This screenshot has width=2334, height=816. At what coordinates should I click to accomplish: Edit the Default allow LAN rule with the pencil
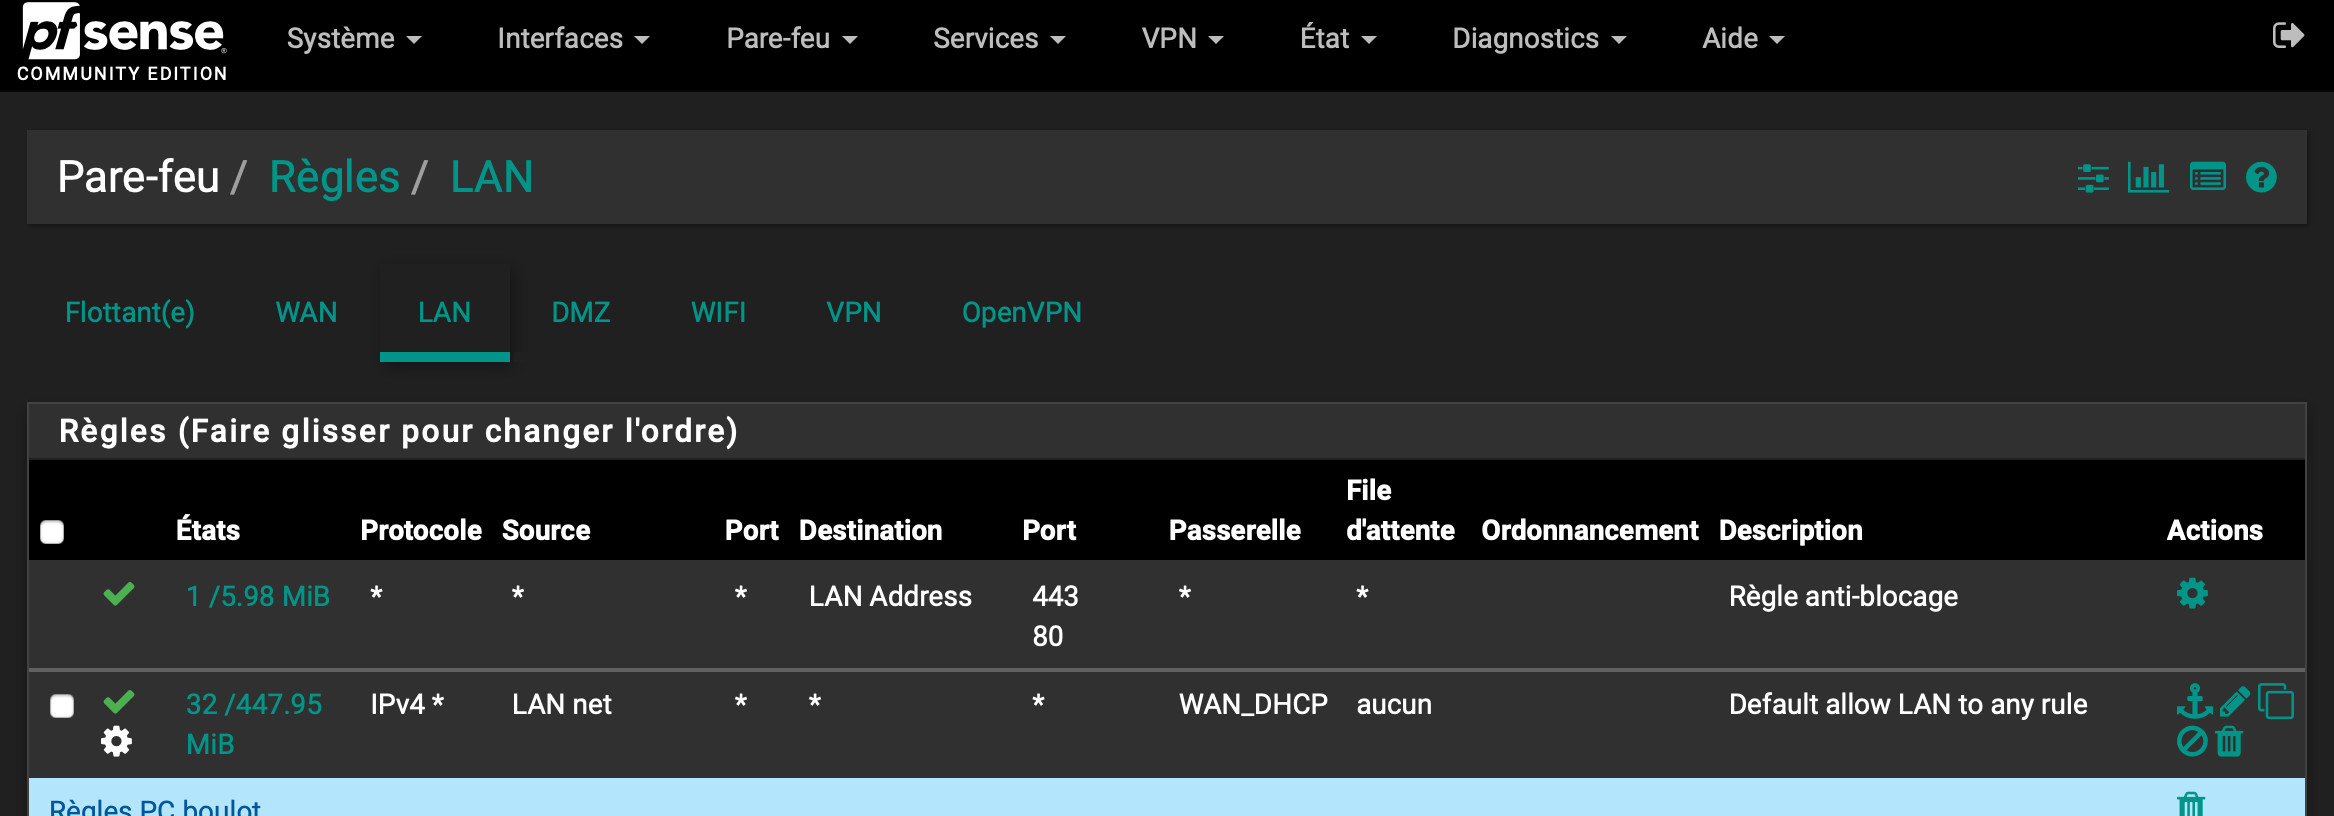(2234, 701)
